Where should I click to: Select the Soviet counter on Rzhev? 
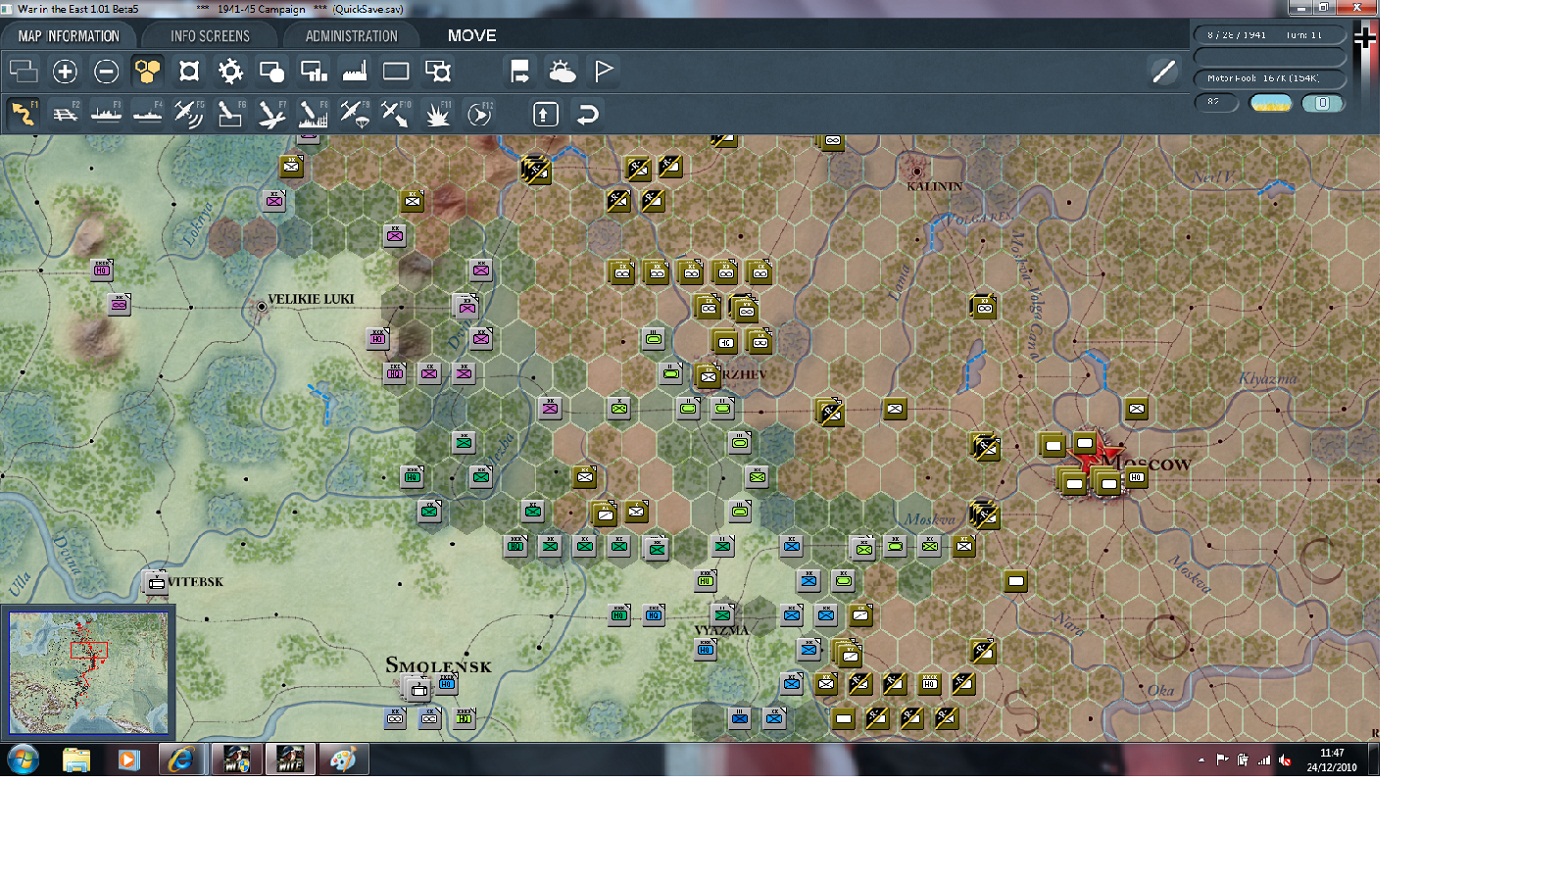[x=709, y=377]
